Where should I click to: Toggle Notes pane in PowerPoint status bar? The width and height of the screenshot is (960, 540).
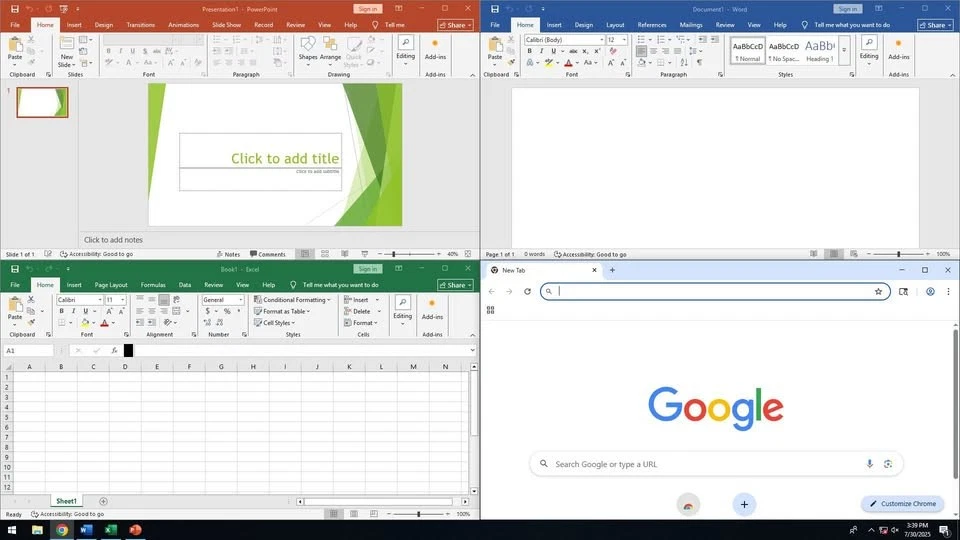point(228,254)
